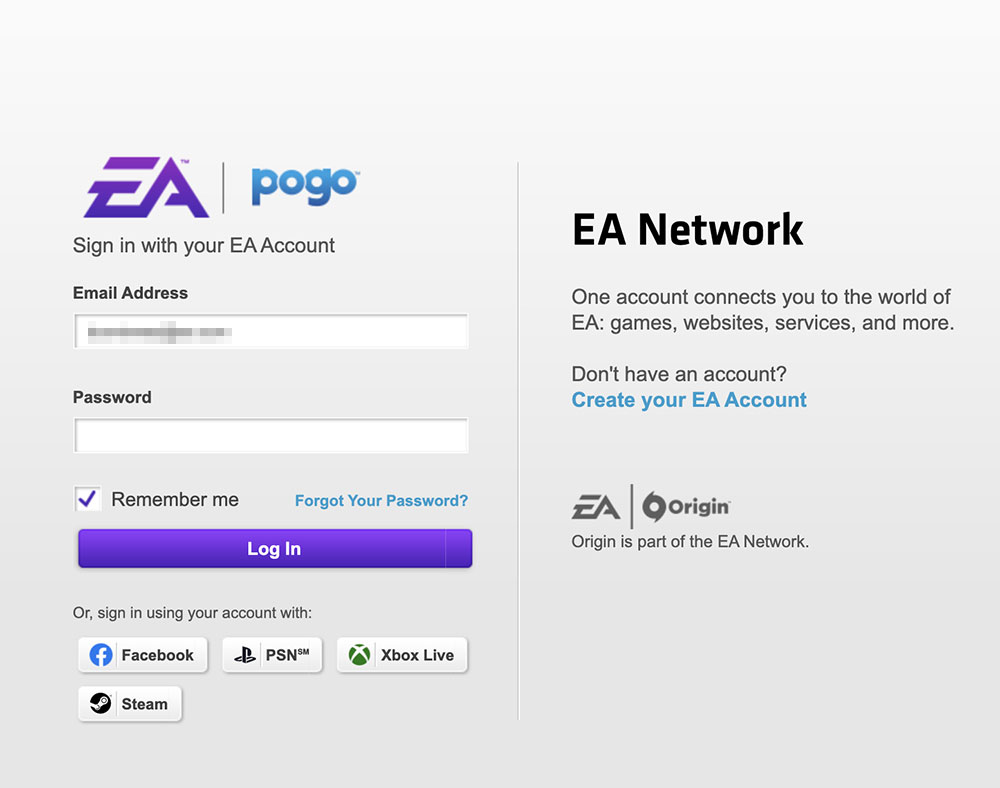Uncheck the Remember me checkbox
Image resolution: width=1000 pixels, height=788 pixels.
point(87,499)
